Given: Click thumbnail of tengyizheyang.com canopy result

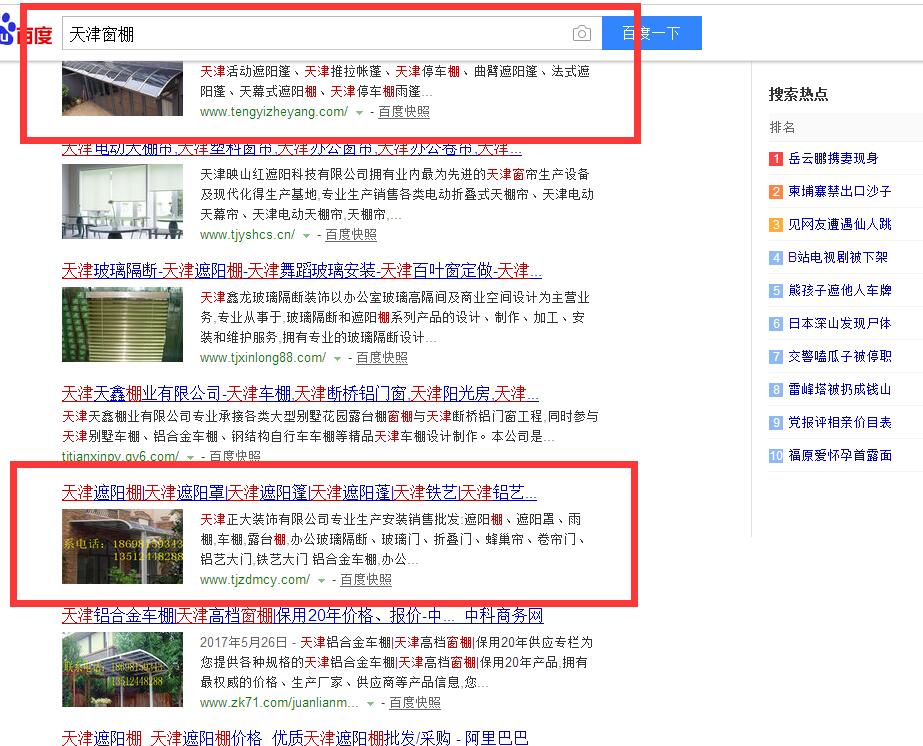Looking at the screenshot, I should [122, 88].
